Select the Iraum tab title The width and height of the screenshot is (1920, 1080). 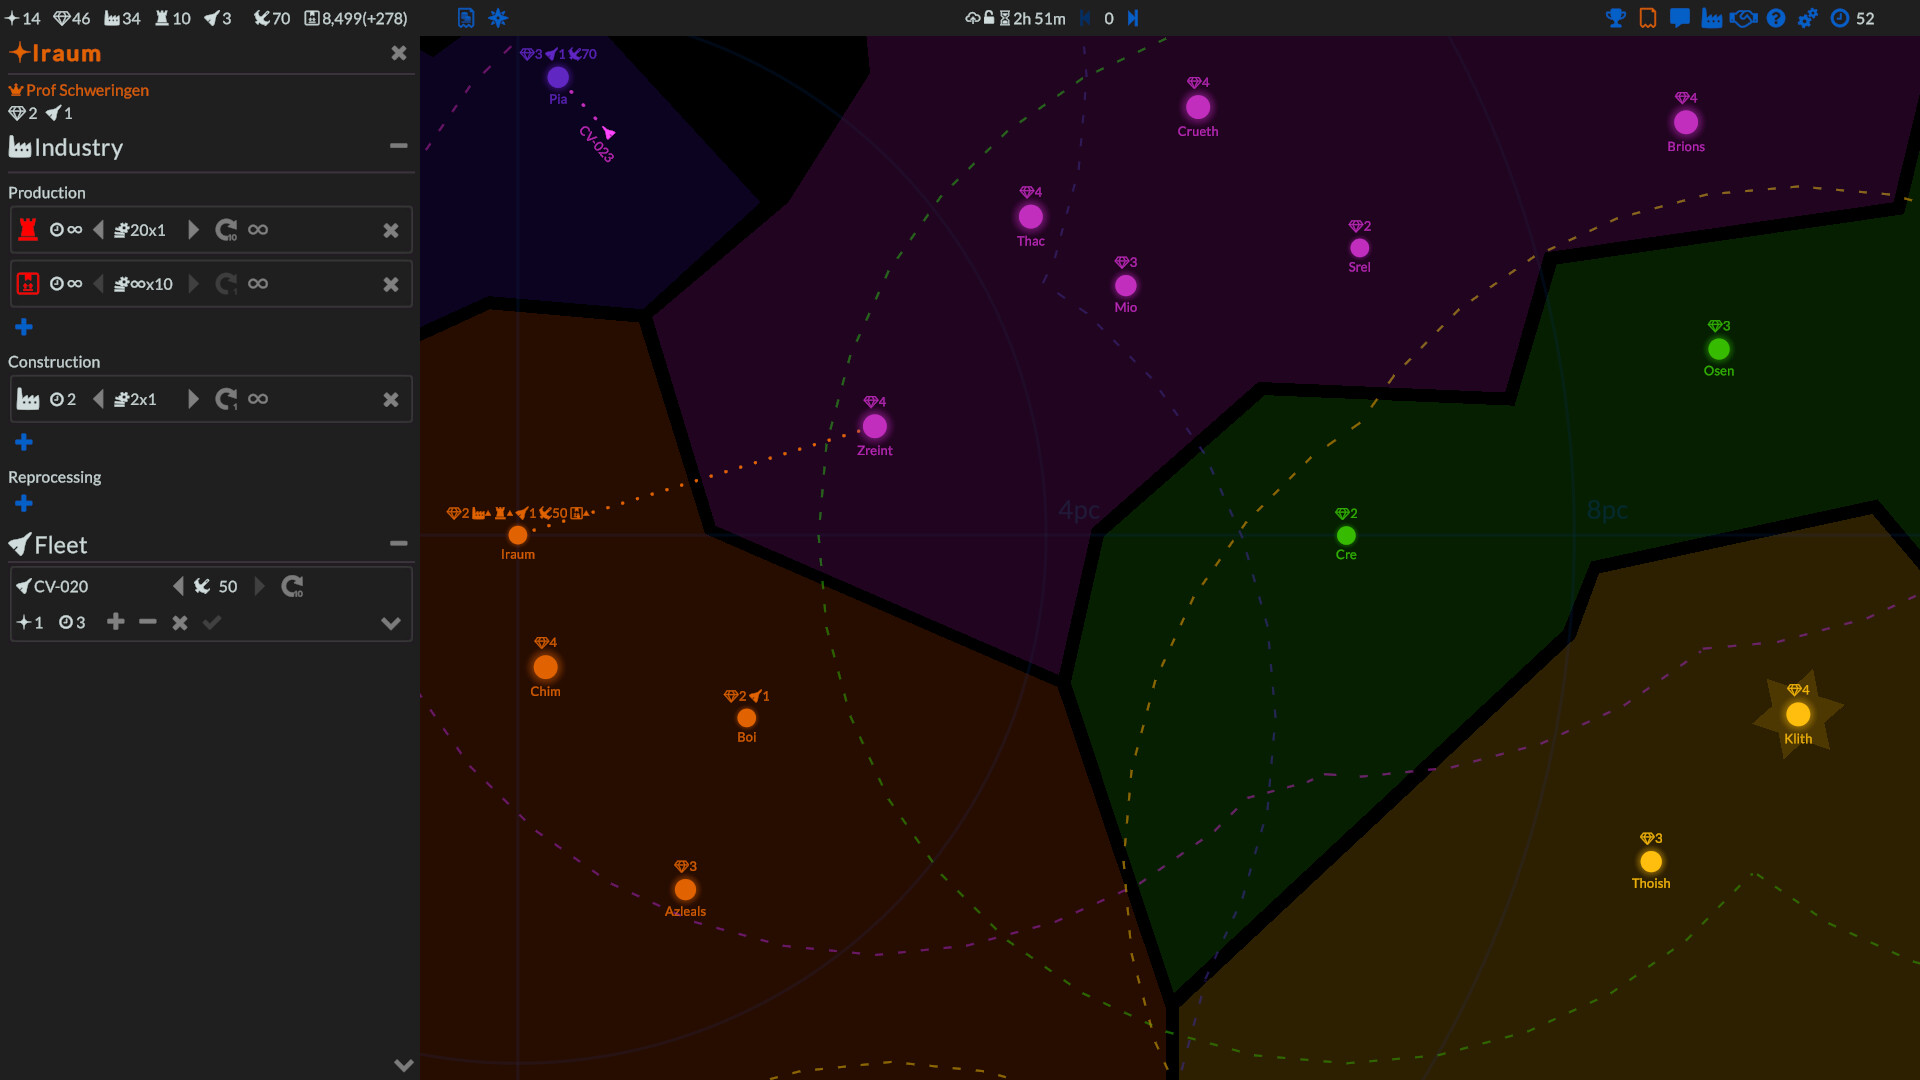pos(64,53)
